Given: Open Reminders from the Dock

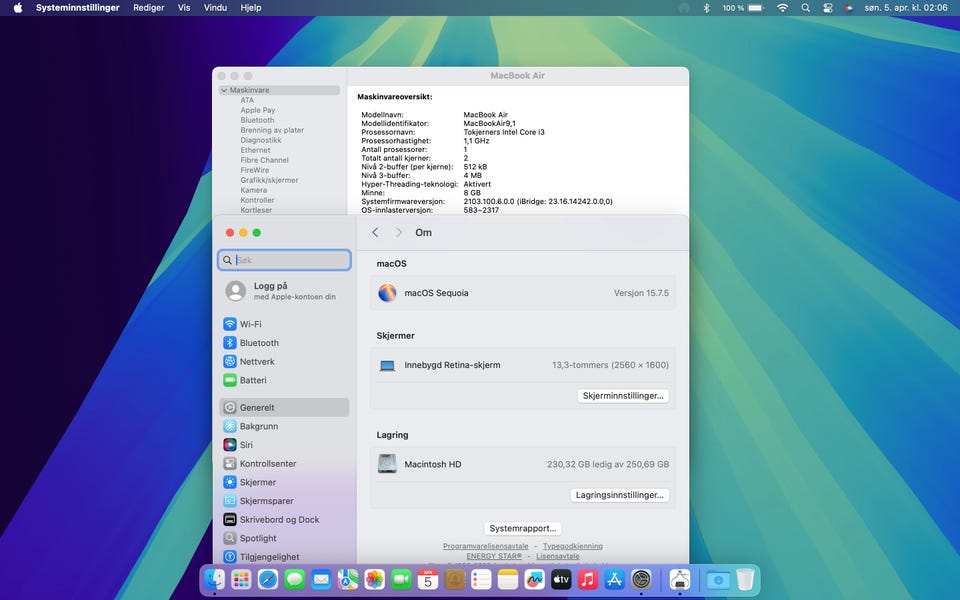Looking at the screenshot, I should [x=481, y=579].
